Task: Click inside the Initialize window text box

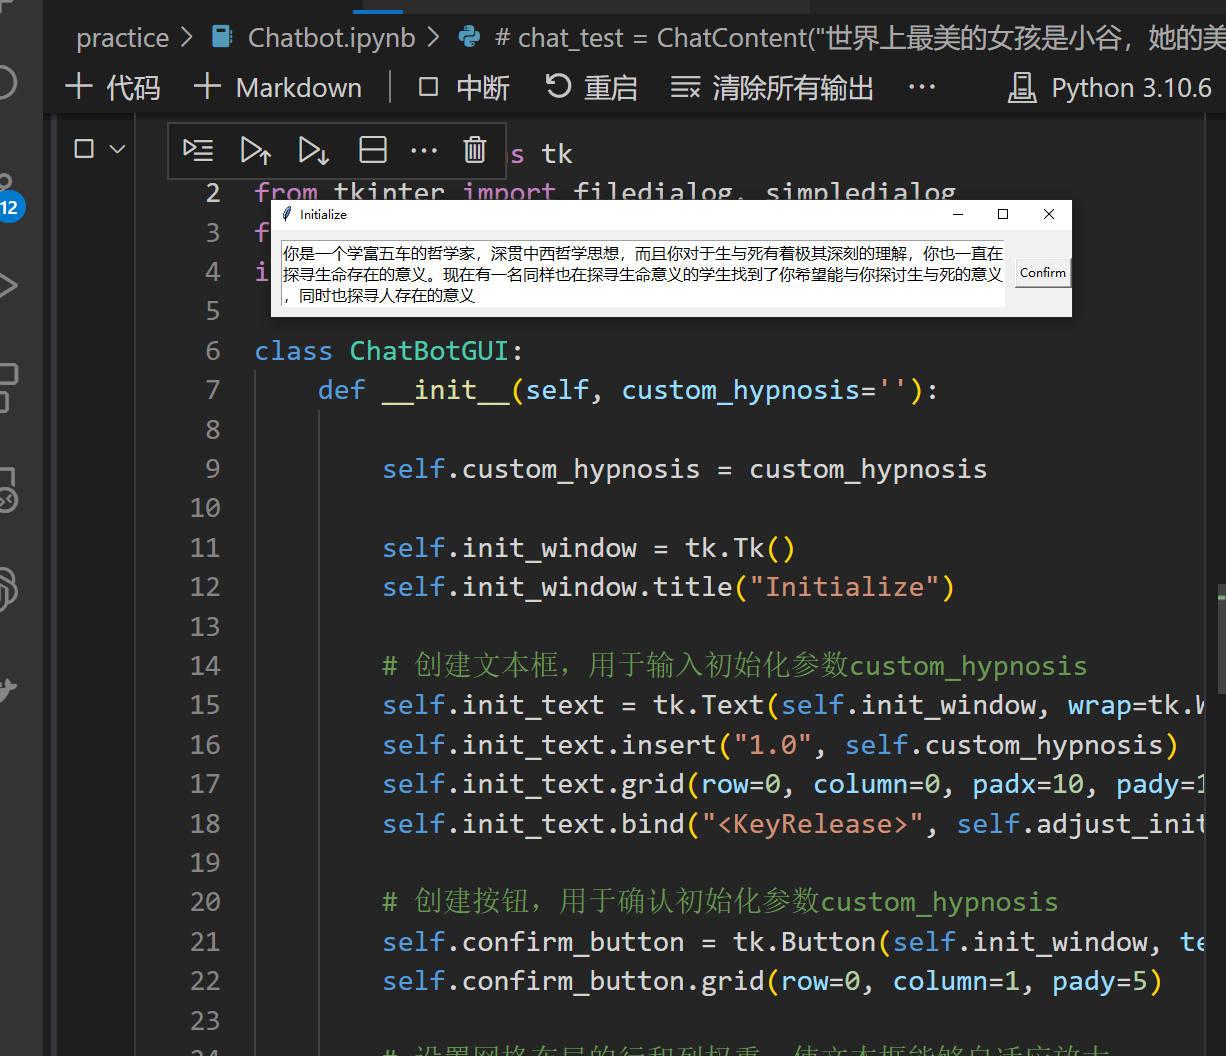Action: tap(643, 274)
